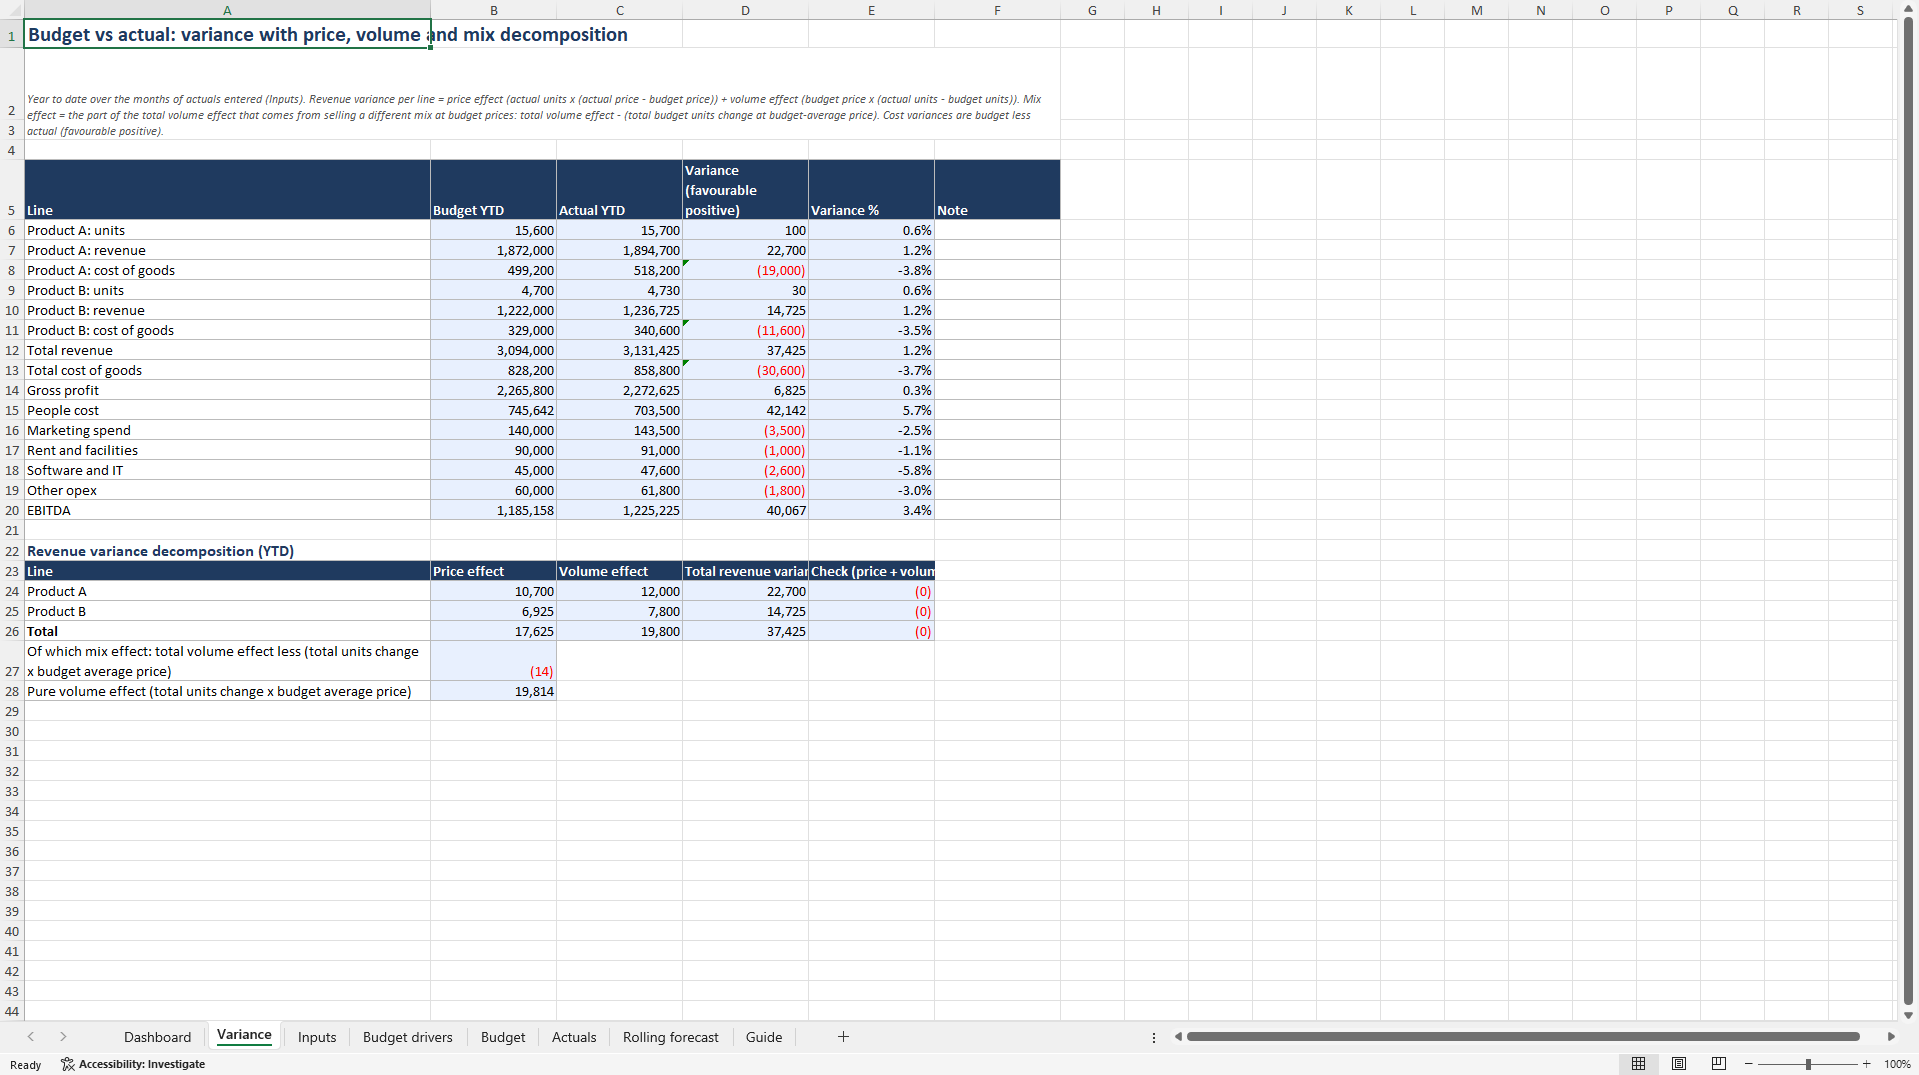The image size is (1919, 1075).
Task: Select the Product A: units label
Action: point(227,230)
